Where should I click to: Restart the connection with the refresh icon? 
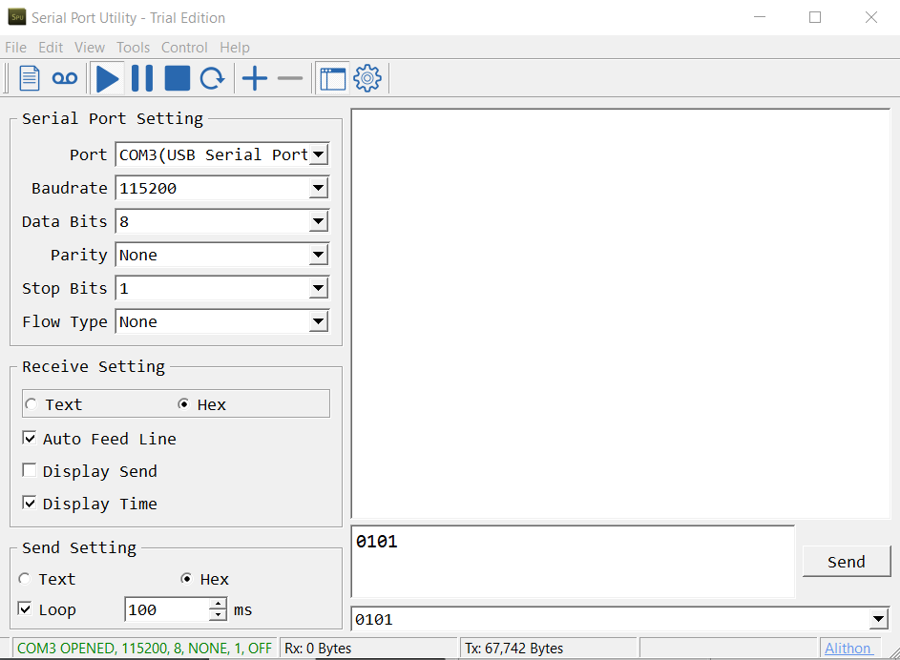click(212, 78)
